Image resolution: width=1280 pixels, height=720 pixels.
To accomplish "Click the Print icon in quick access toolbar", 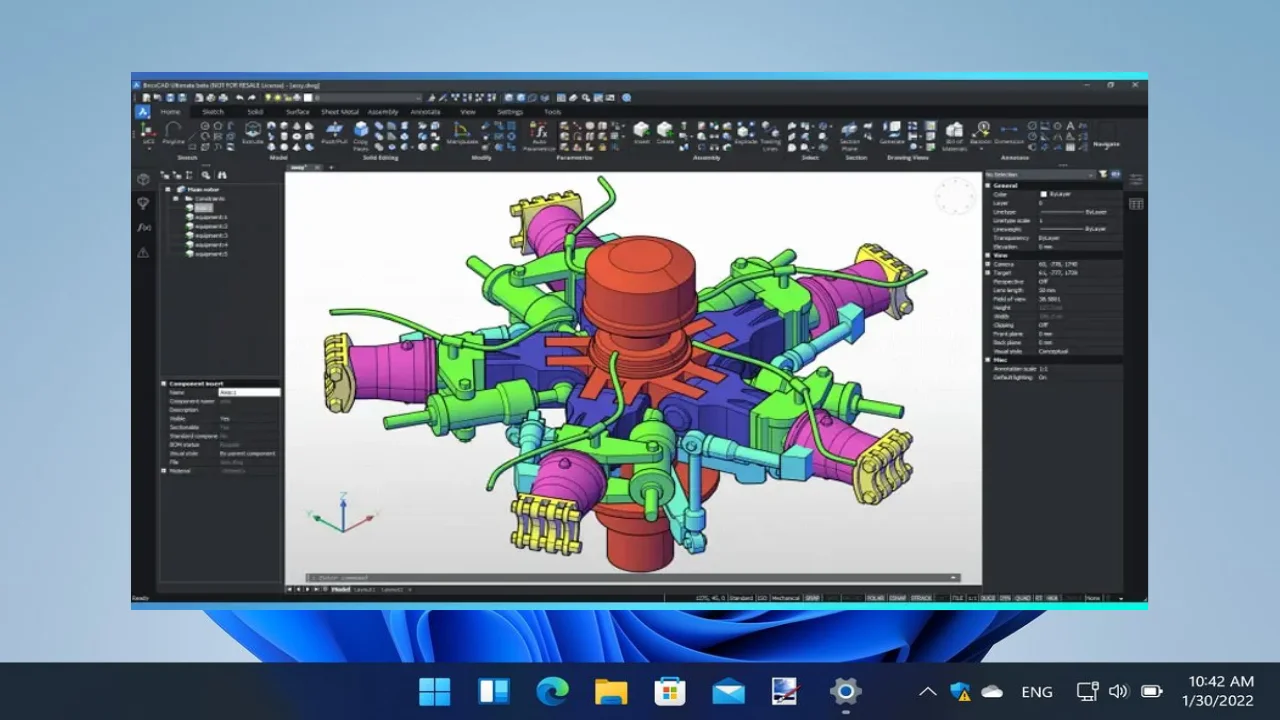I will pyautogui.click(x=223, y=97).
